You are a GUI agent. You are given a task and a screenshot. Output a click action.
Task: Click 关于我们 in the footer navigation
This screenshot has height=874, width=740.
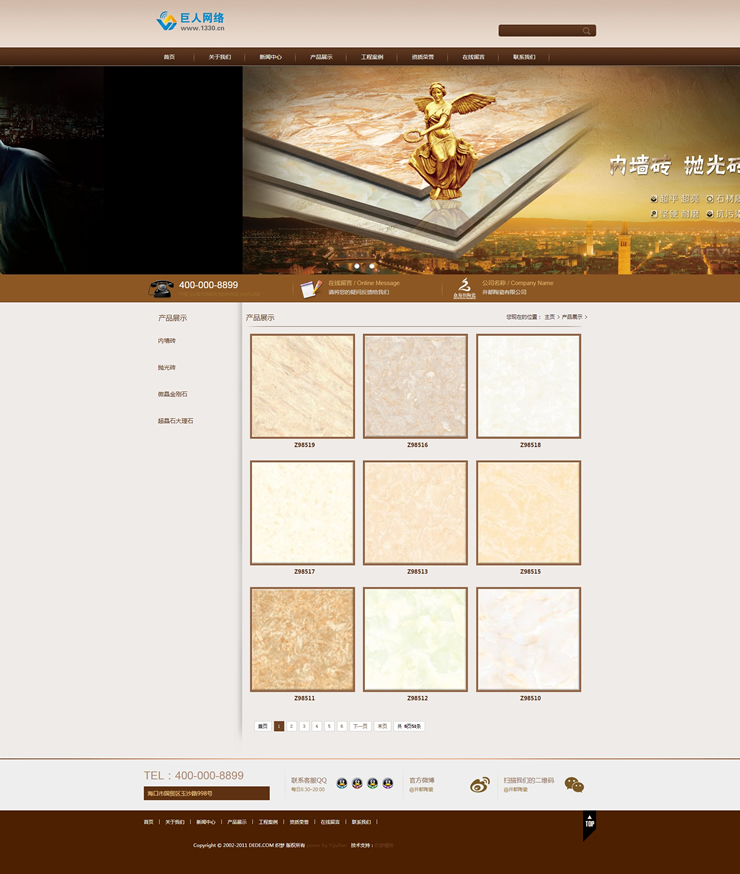coord(174,822)
